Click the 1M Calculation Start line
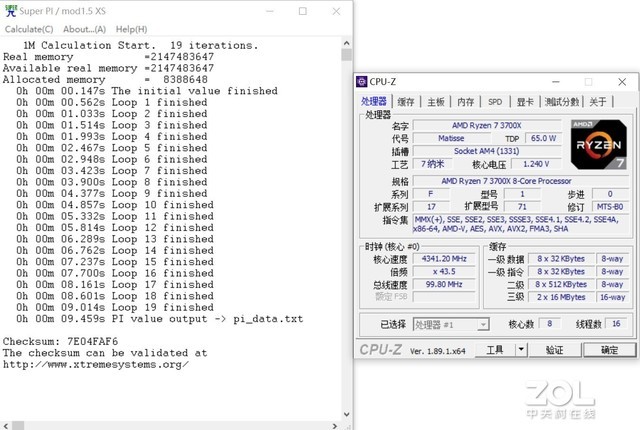The width and height of the screenshot is (640, 430). click(140, 45)
